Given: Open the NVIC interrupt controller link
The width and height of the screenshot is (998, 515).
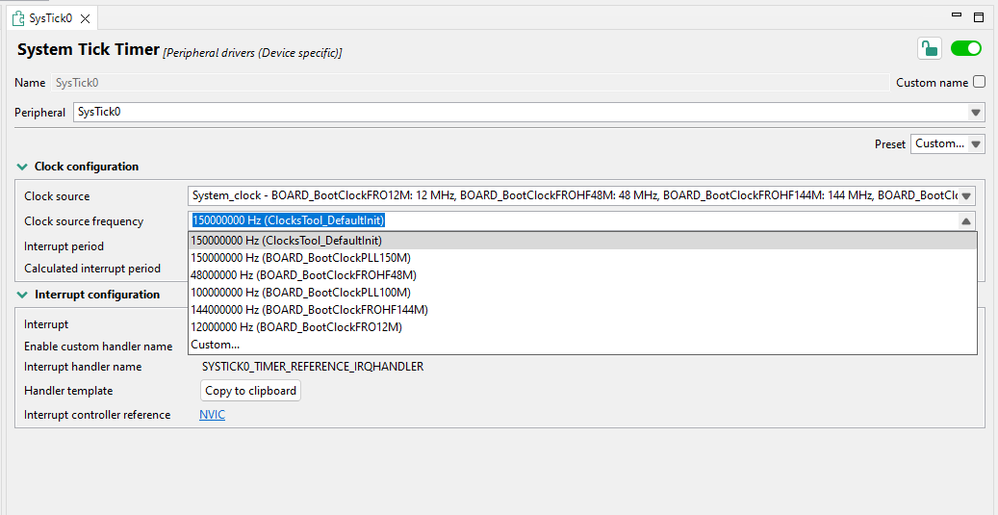Looking at the screenshot, I should point(212,415).
